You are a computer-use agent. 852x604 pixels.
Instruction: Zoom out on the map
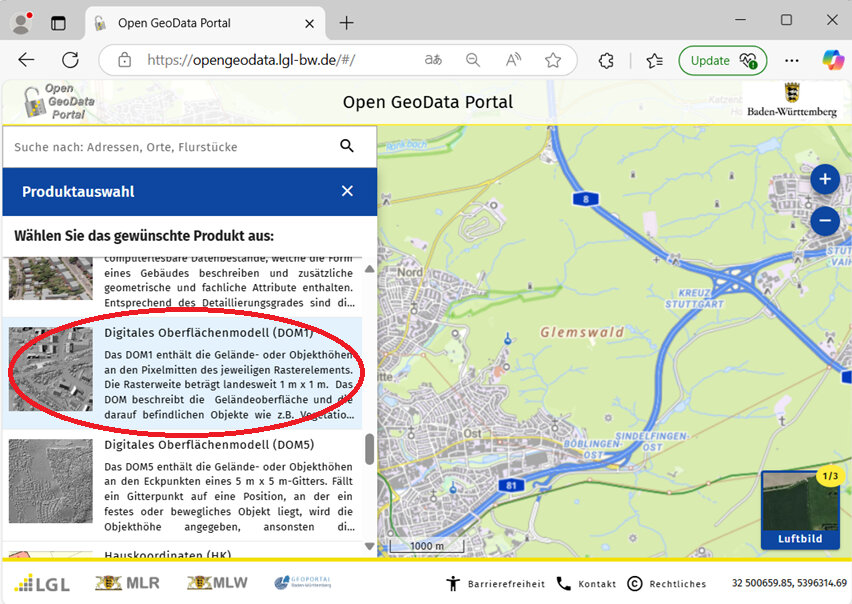pyautogui.click(x=824, y=220)
